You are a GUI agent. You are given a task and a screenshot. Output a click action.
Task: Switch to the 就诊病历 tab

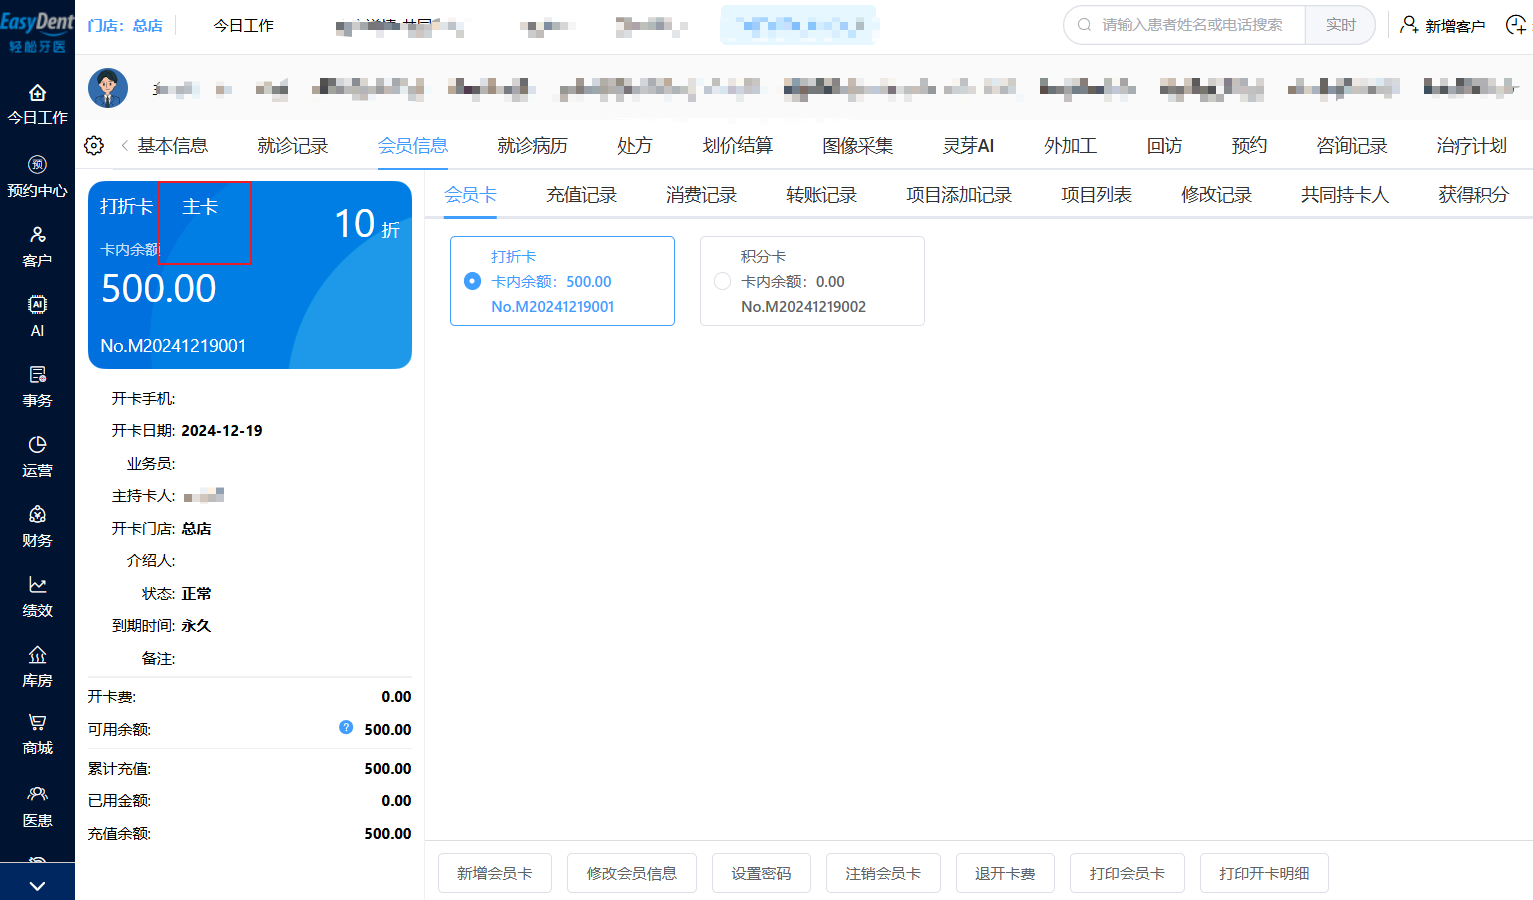[x=532, y=146]
